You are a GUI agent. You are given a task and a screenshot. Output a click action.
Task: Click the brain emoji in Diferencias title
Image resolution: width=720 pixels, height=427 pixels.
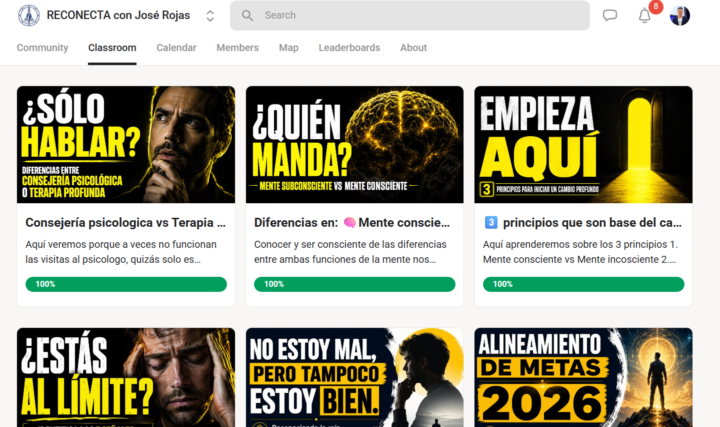point(350,223)
